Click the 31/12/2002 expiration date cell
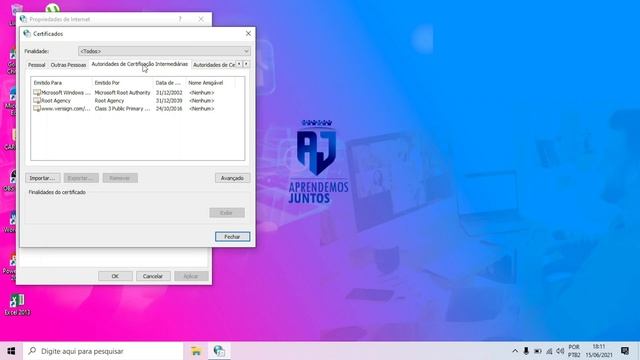This screenshot has width=640, height=360. point(169,93)
